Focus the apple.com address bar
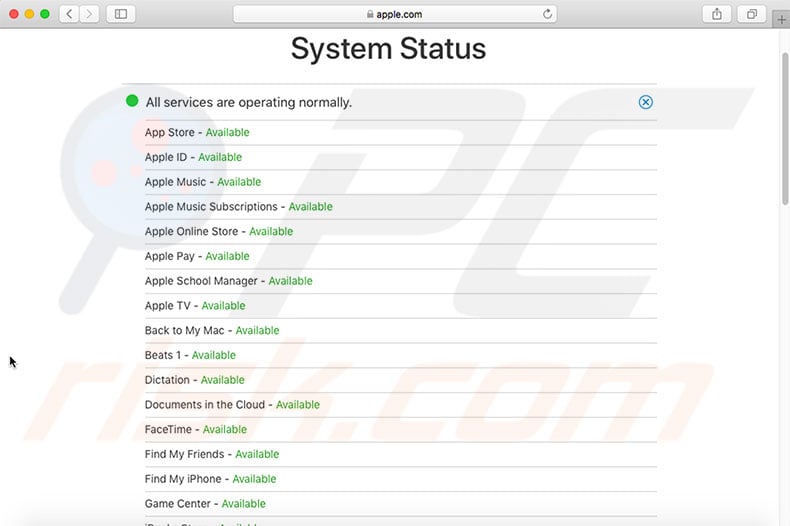 pyautogui.click(x=394, y=14)
